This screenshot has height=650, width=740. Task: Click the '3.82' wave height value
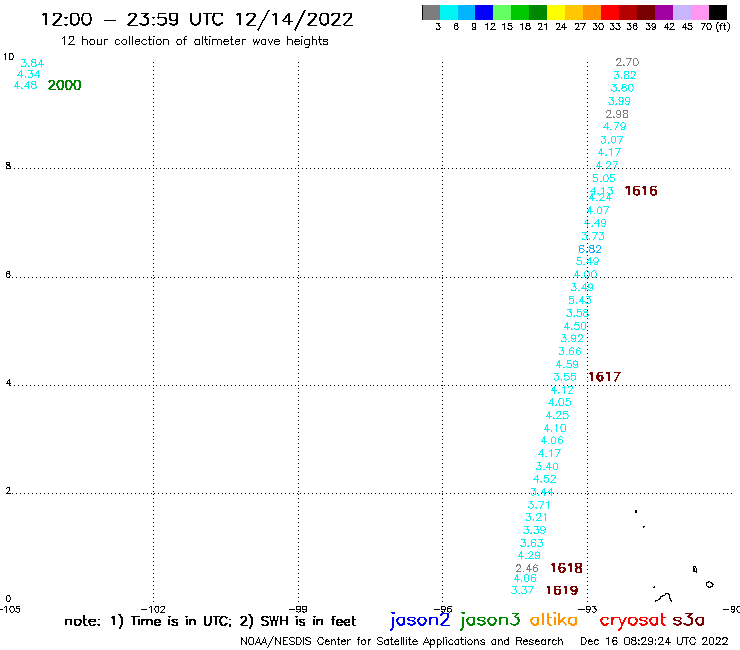(x=625, y=75)
